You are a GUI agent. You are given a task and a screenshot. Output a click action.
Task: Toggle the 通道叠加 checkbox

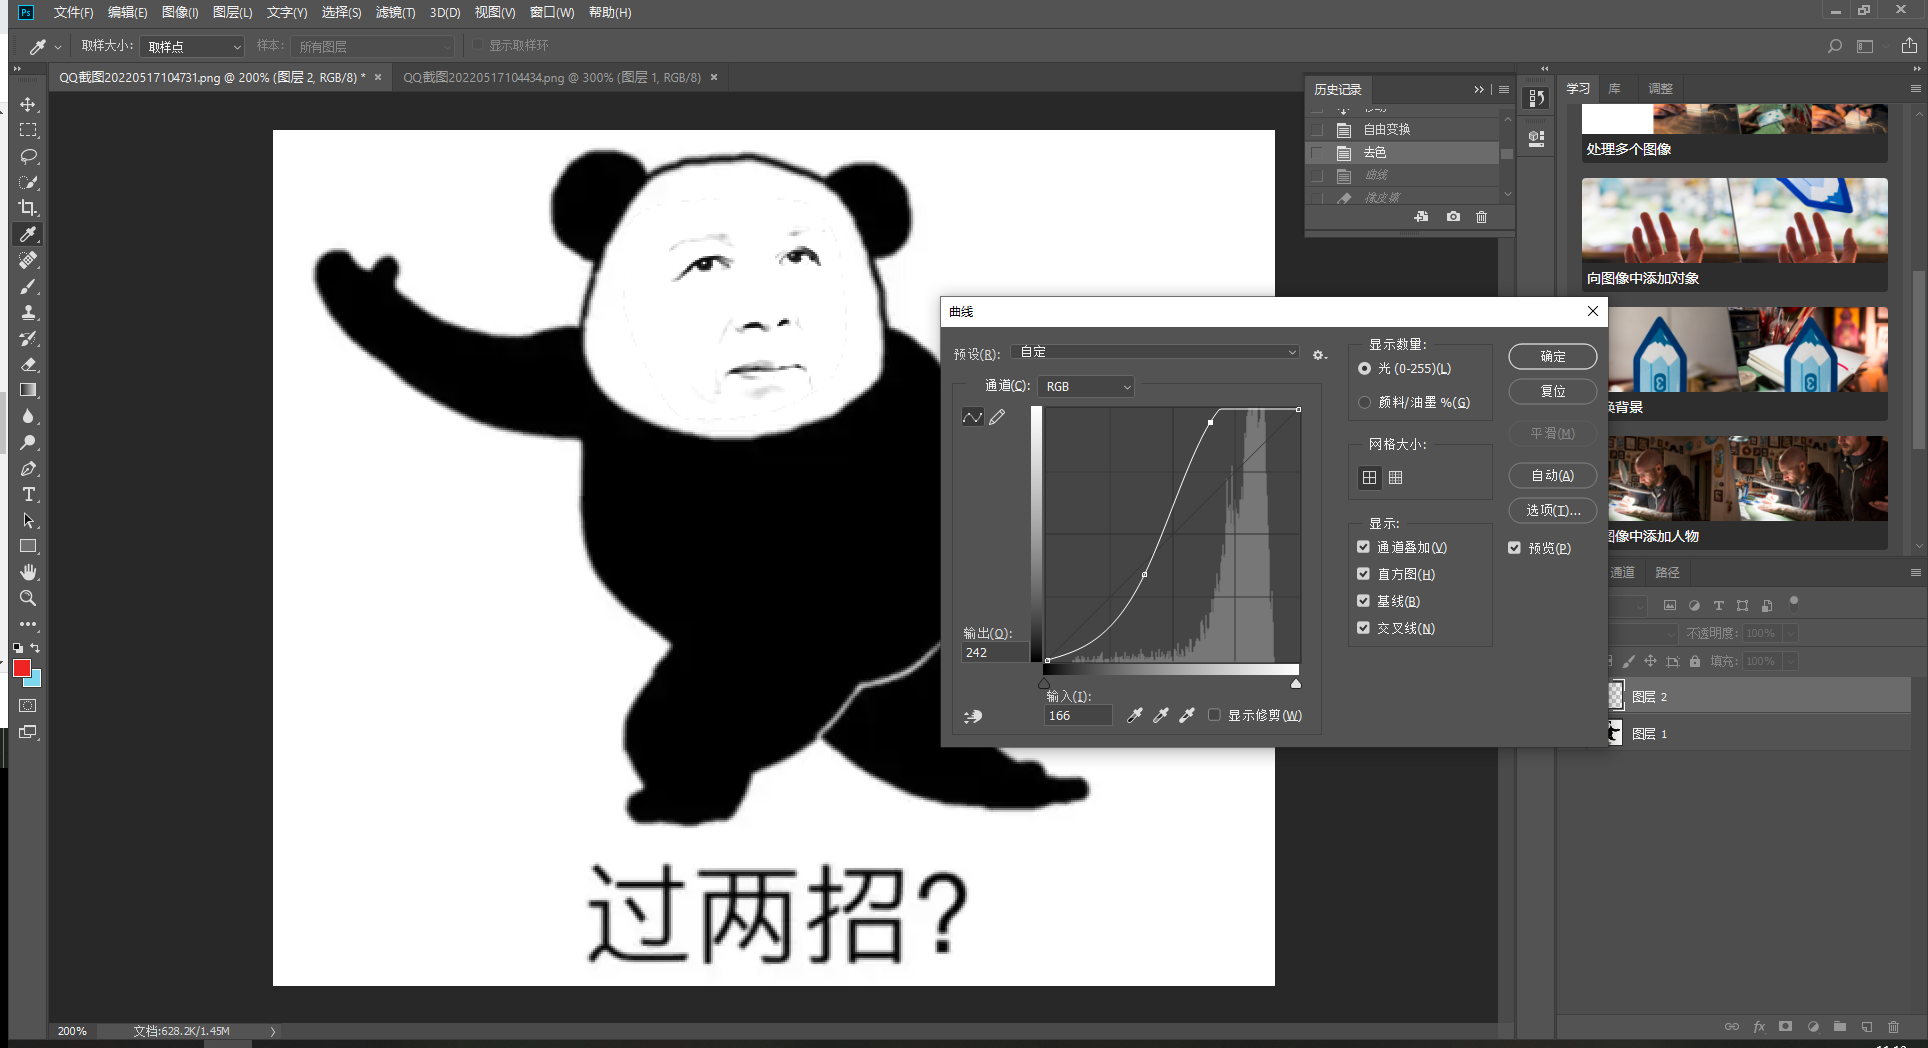(1363, 547)
